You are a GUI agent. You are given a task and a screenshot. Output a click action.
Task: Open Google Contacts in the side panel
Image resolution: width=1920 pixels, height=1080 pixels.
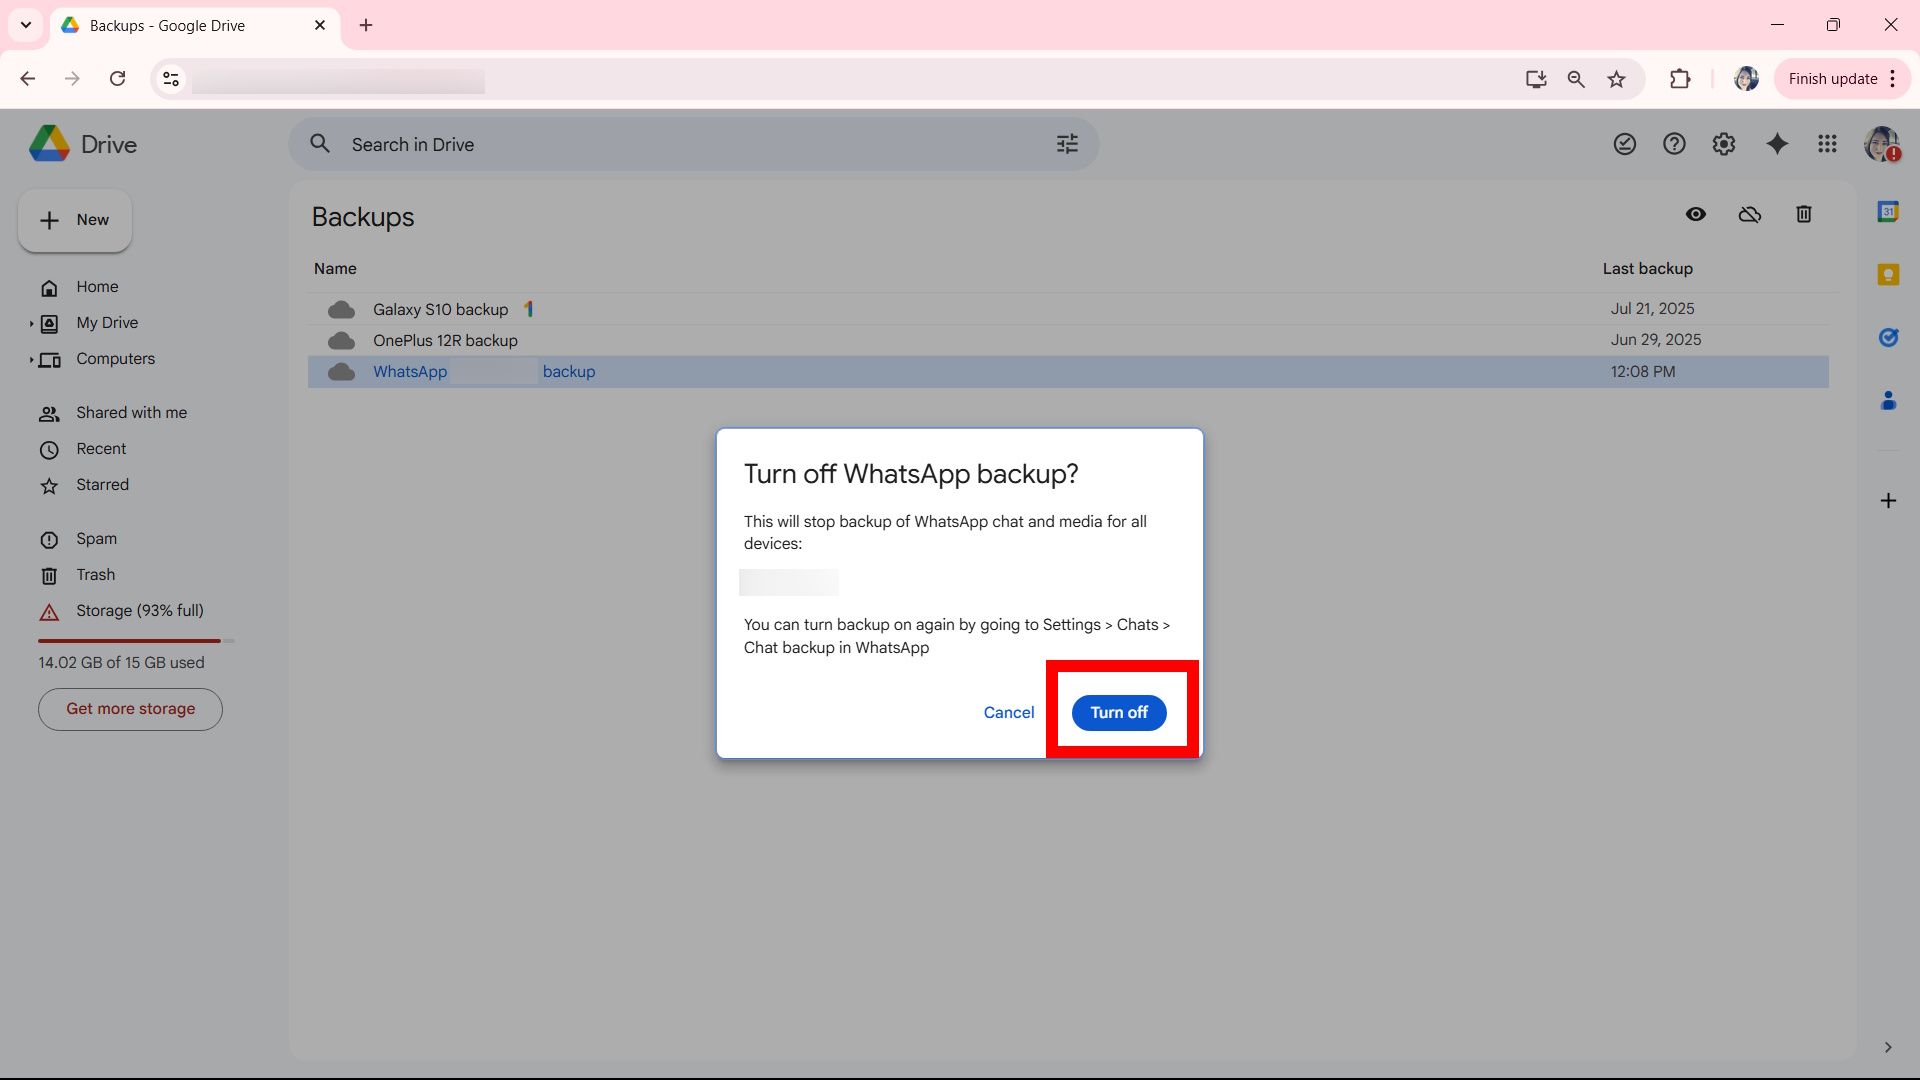(1889, 400)
